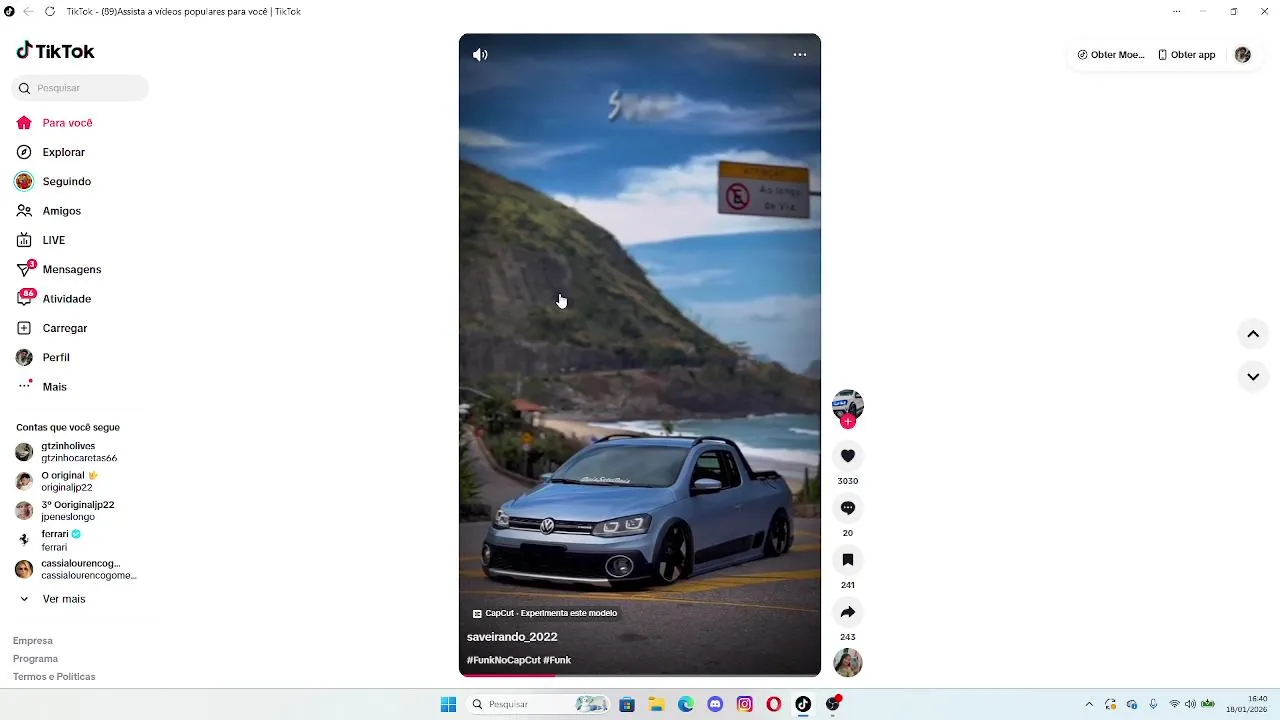Open your Perfil page
Image resolution: width=1280 pixels, height=720 pixels.
tap(43, 358)
